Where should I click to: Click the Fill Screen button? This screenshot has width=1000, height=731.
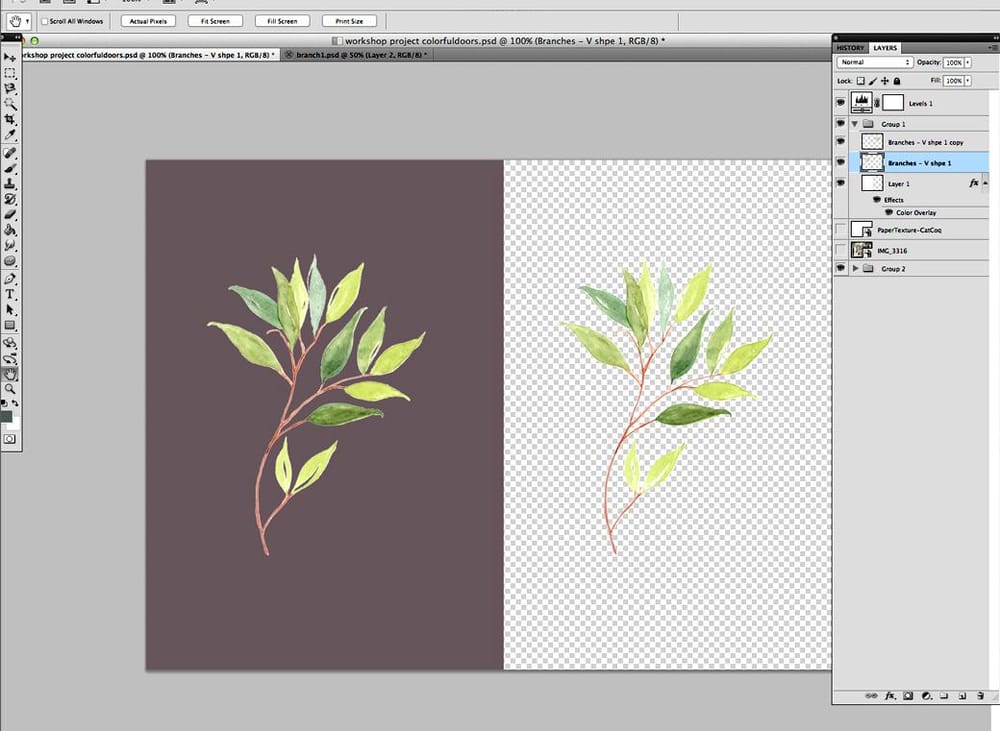[282, 21]
